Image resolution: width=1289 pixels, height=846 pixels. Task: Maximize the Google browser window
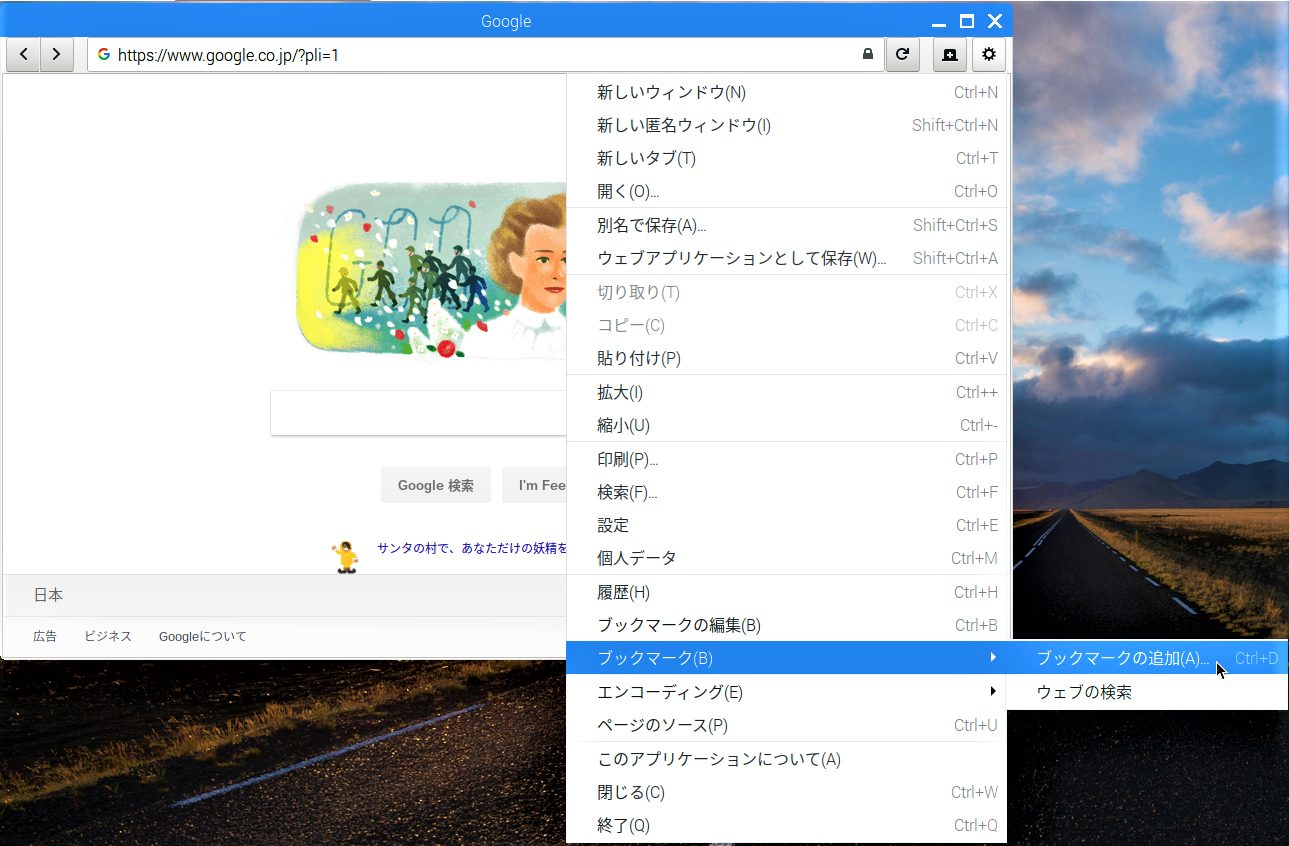point(967,21)
